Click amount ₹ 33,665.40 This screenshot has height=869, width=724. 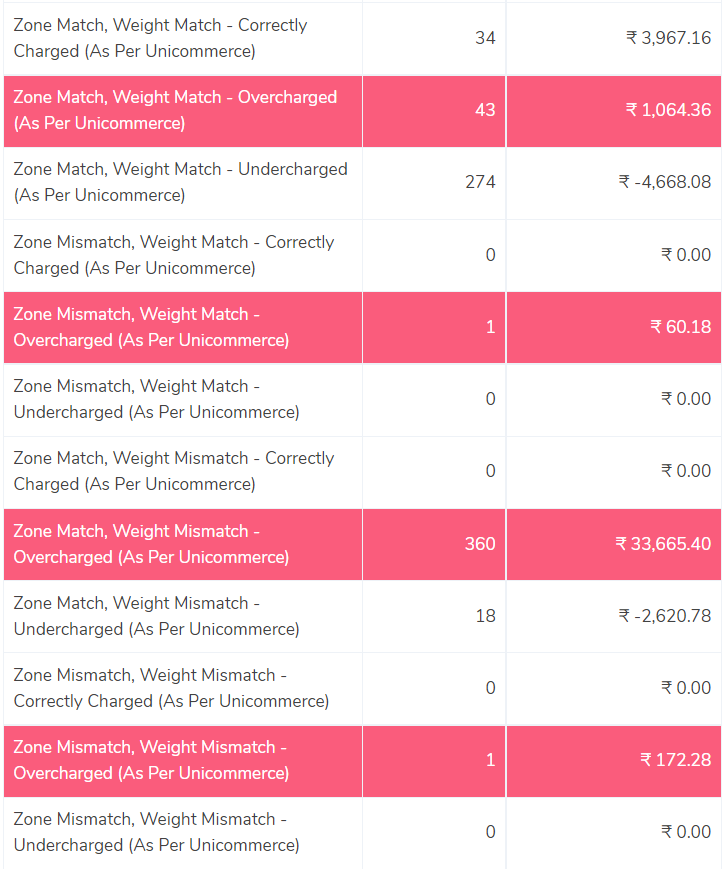pyautogui.click(x=663, y=544)
